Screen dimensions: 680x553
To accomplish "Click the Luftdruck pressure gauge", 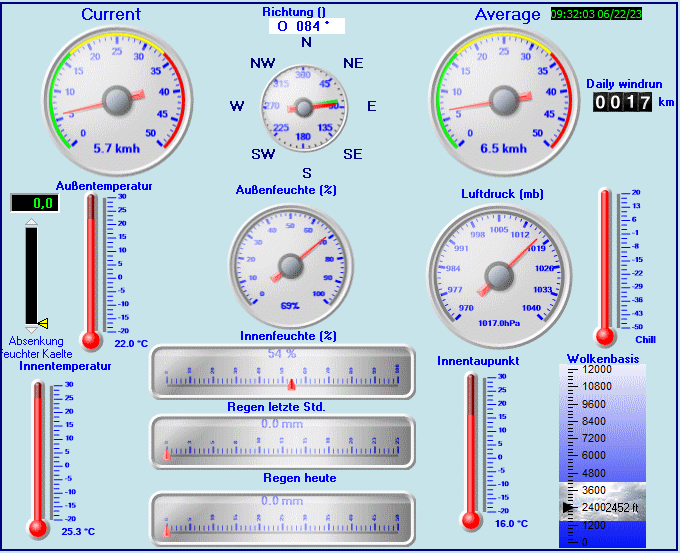I will (x=499, y=276).
